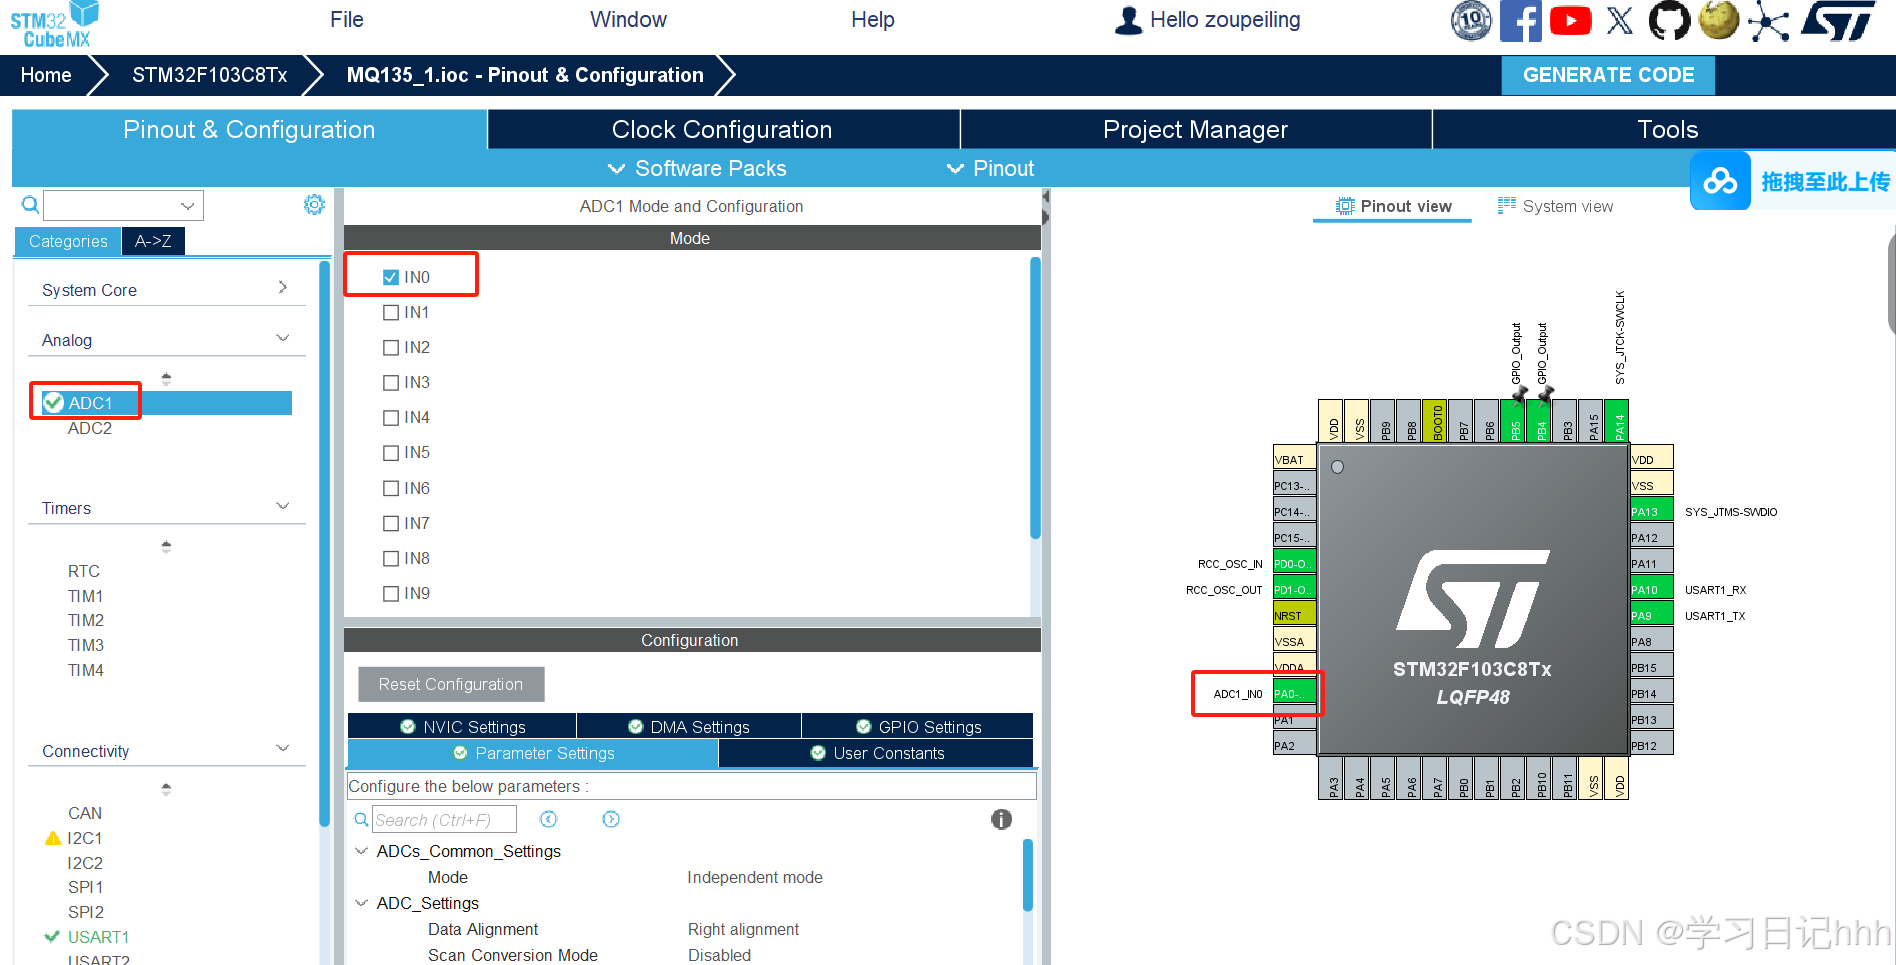Viewport: 1896px width, 965px height.
Task: Click GENERATE CODE button
Action: tap(1608, 75)
